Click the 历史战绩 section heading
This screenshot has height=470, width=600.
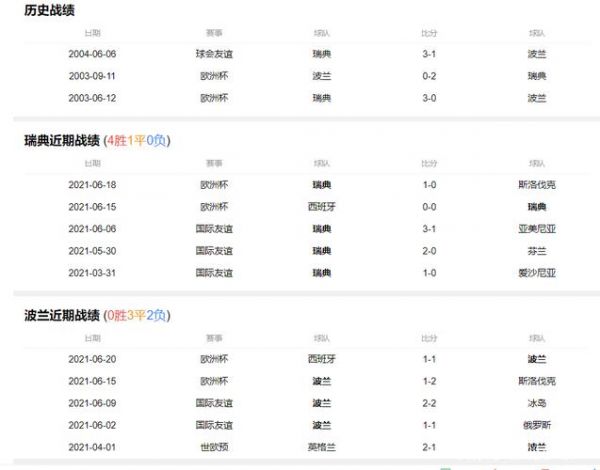point(49,10)
